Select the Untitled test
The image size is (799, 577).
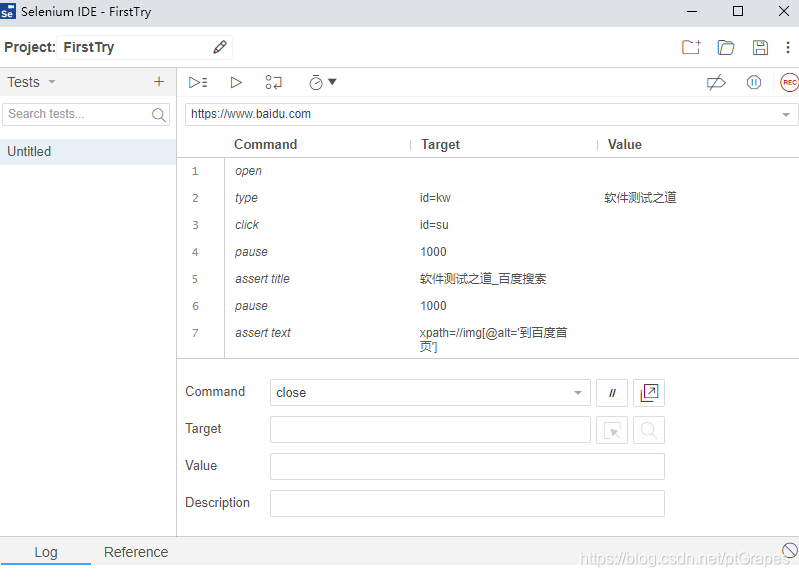[88, 151]
